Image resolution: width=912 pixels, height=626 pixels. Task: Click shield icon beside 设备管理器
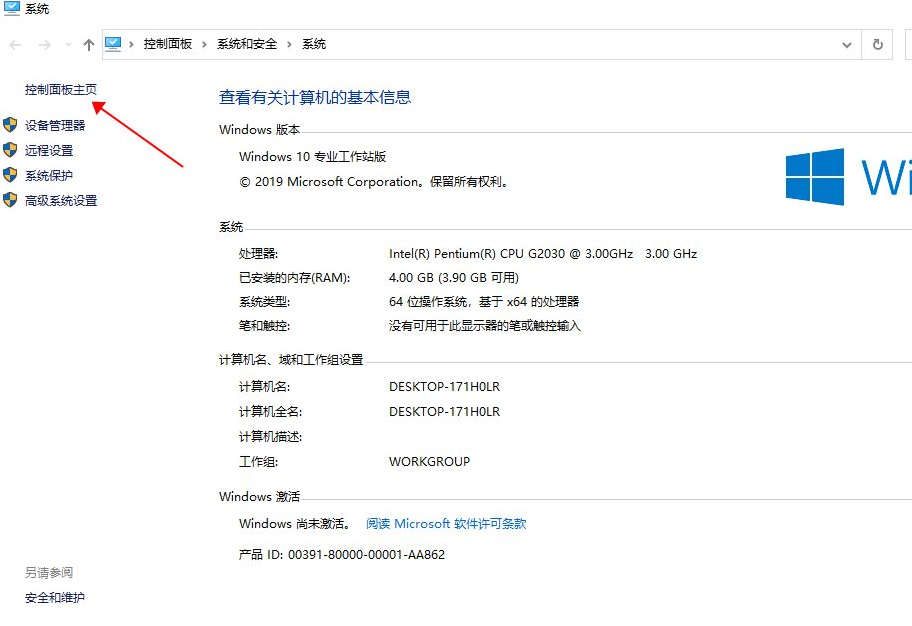(x=10, y=125)
